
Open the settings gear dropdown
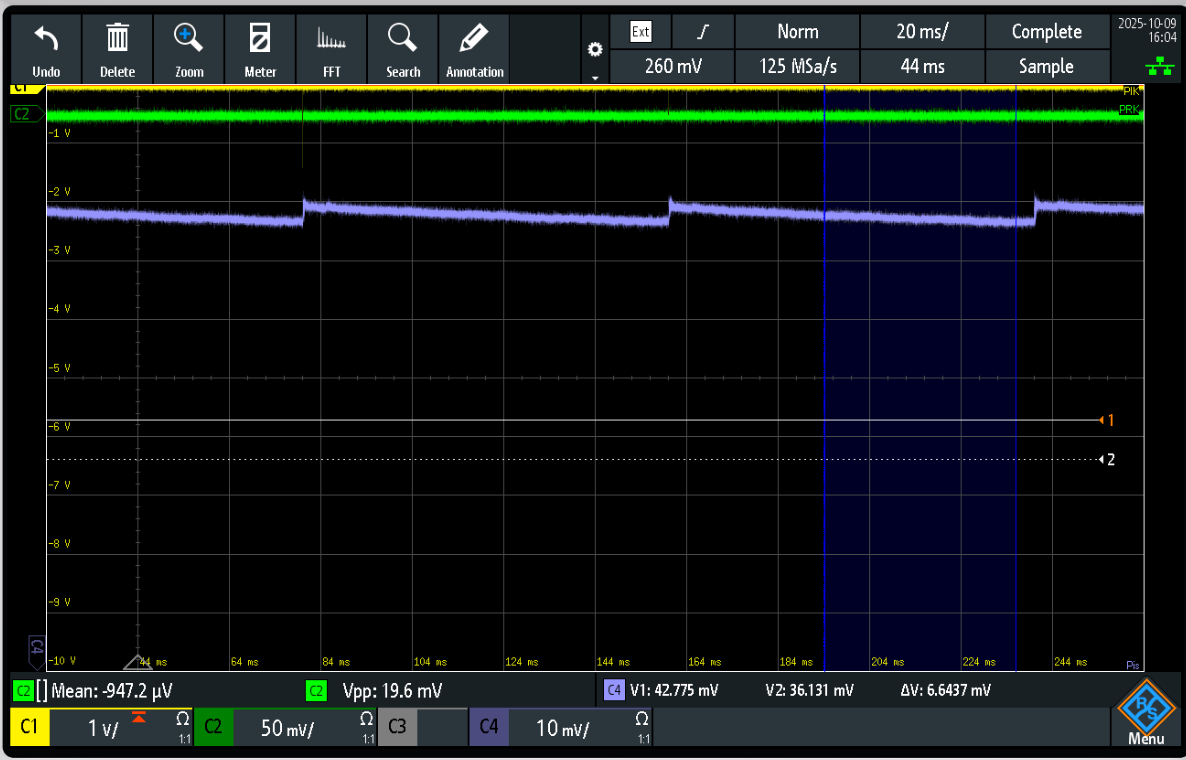click(x=595, y=50)
